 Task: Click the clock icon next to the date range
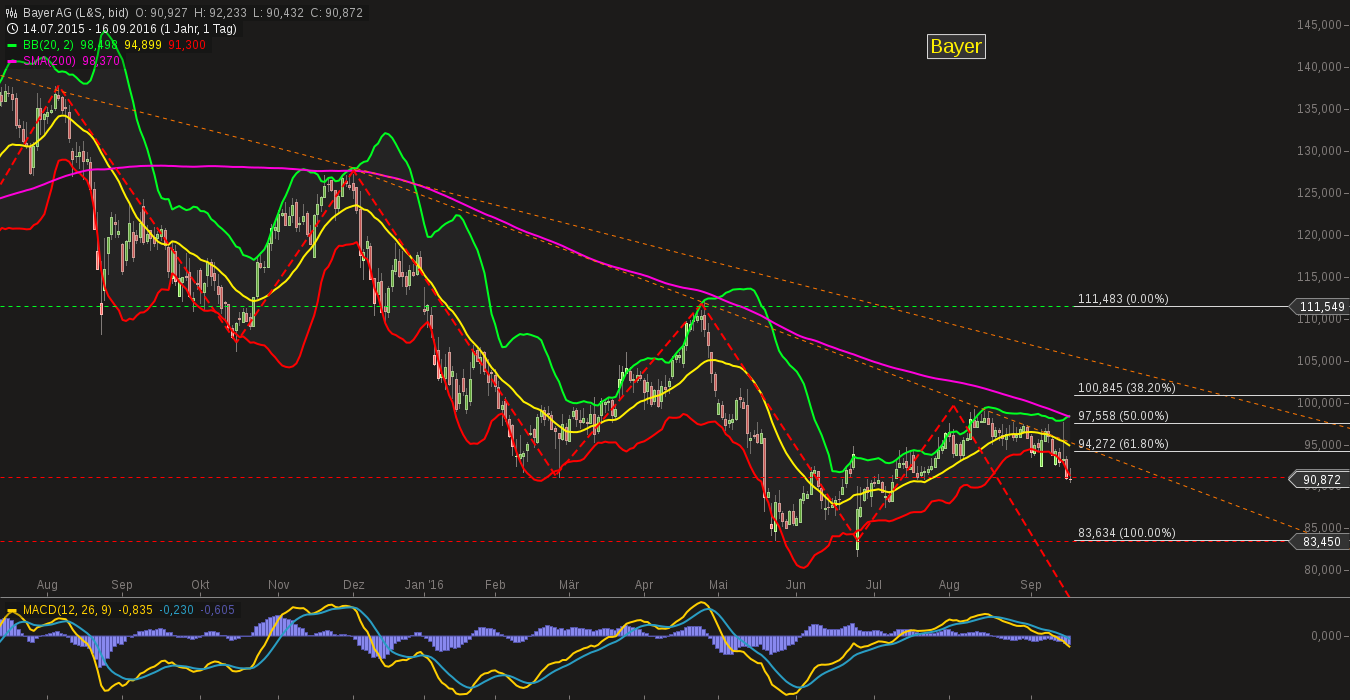(12, 29)
